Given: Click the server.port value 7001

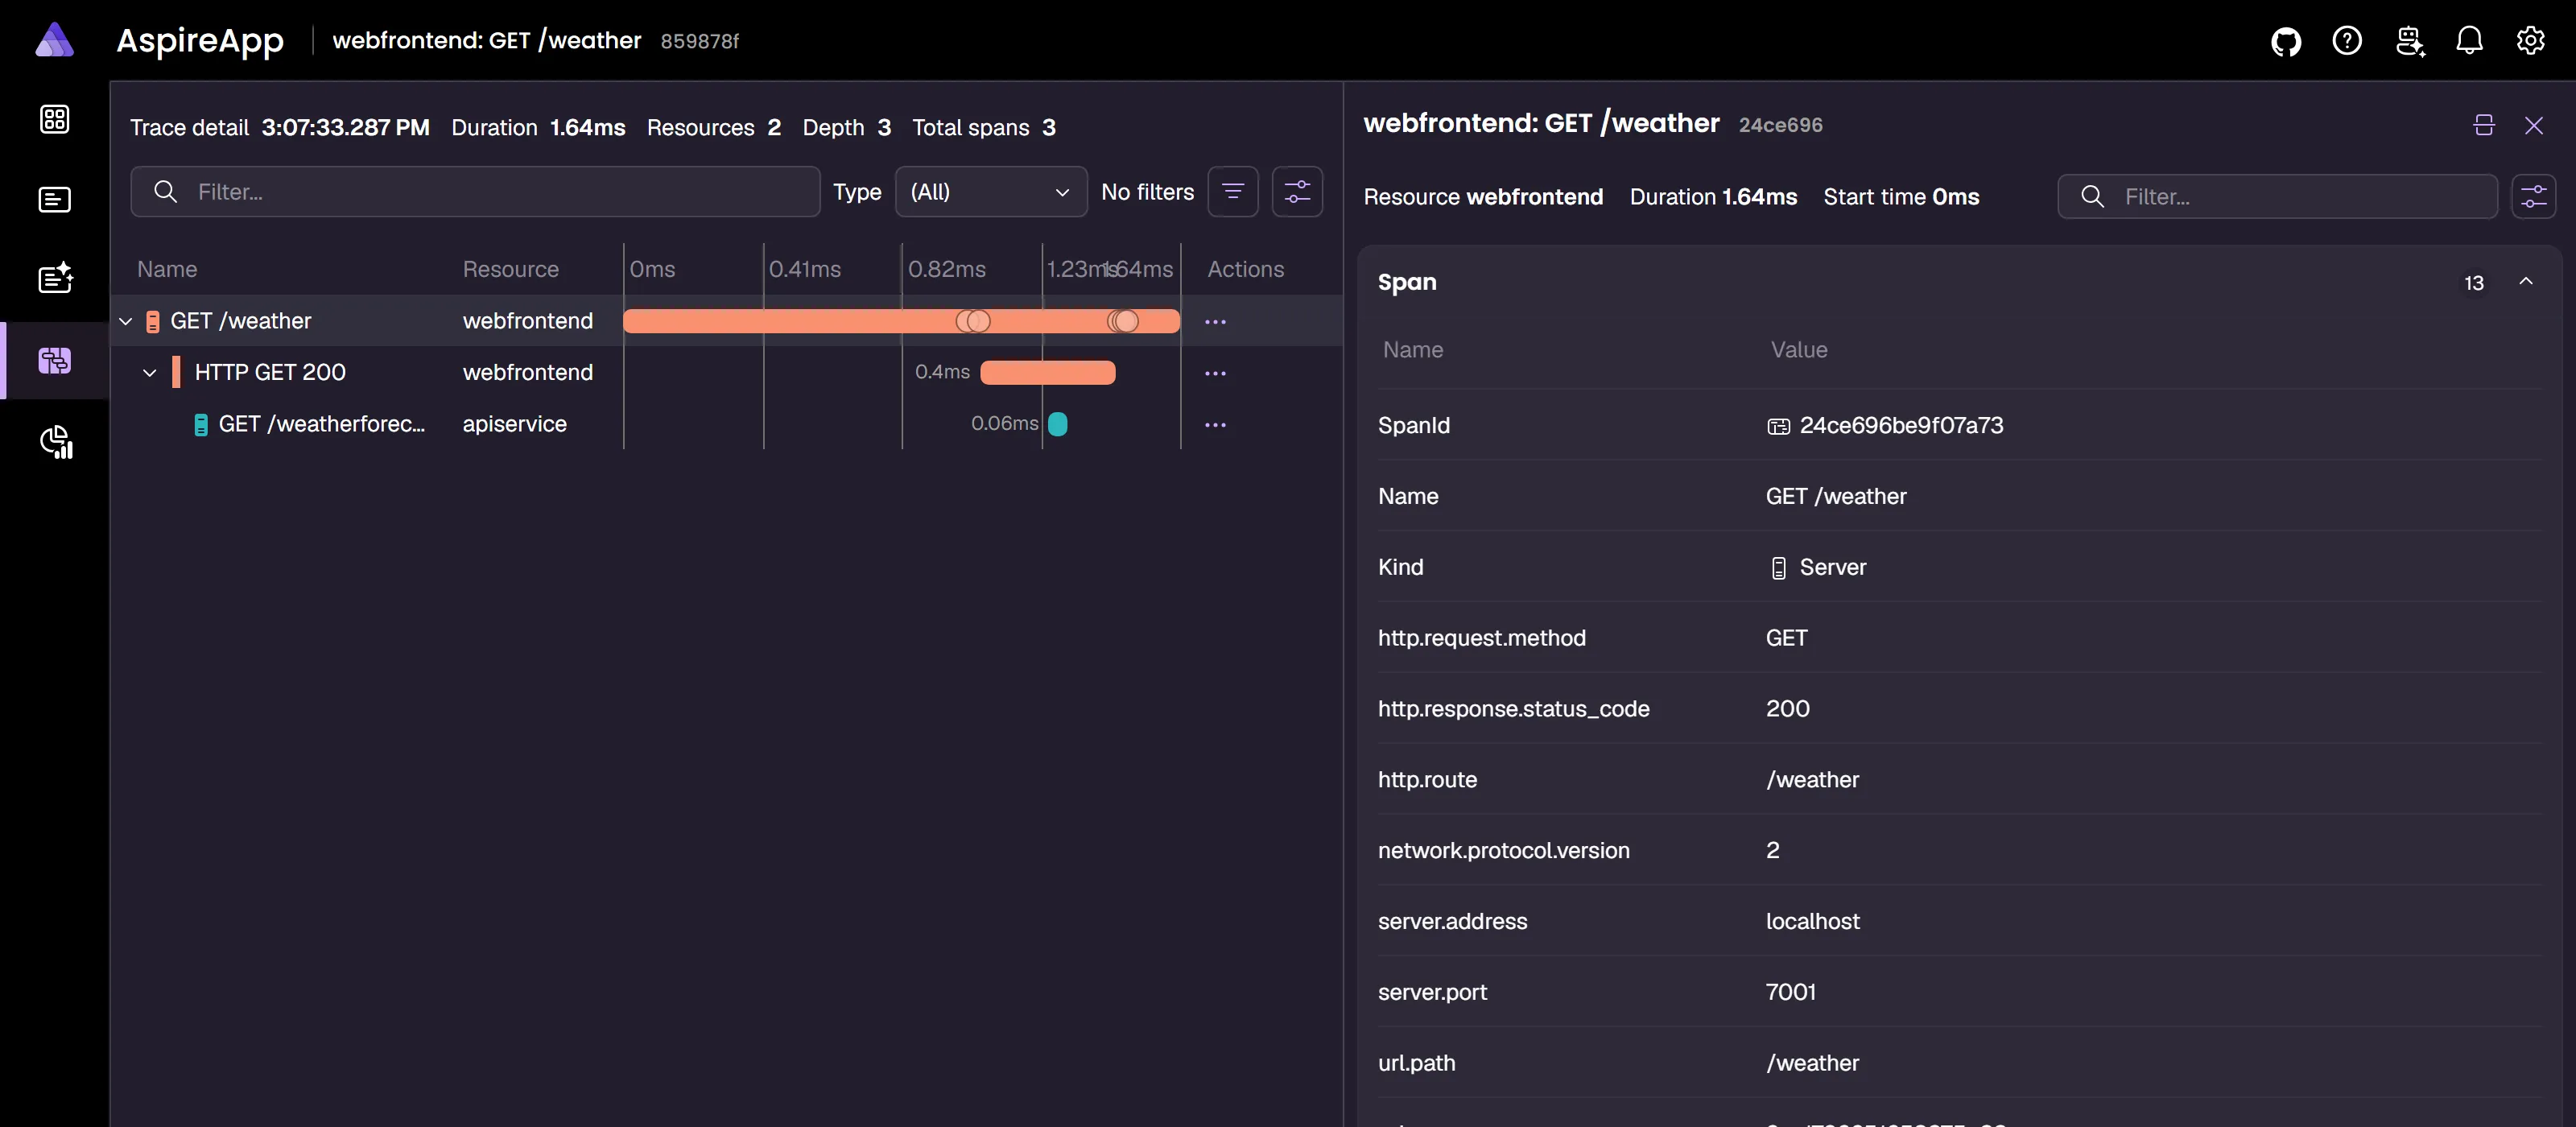Looking at the screenshot, I should coord(1790,992).
